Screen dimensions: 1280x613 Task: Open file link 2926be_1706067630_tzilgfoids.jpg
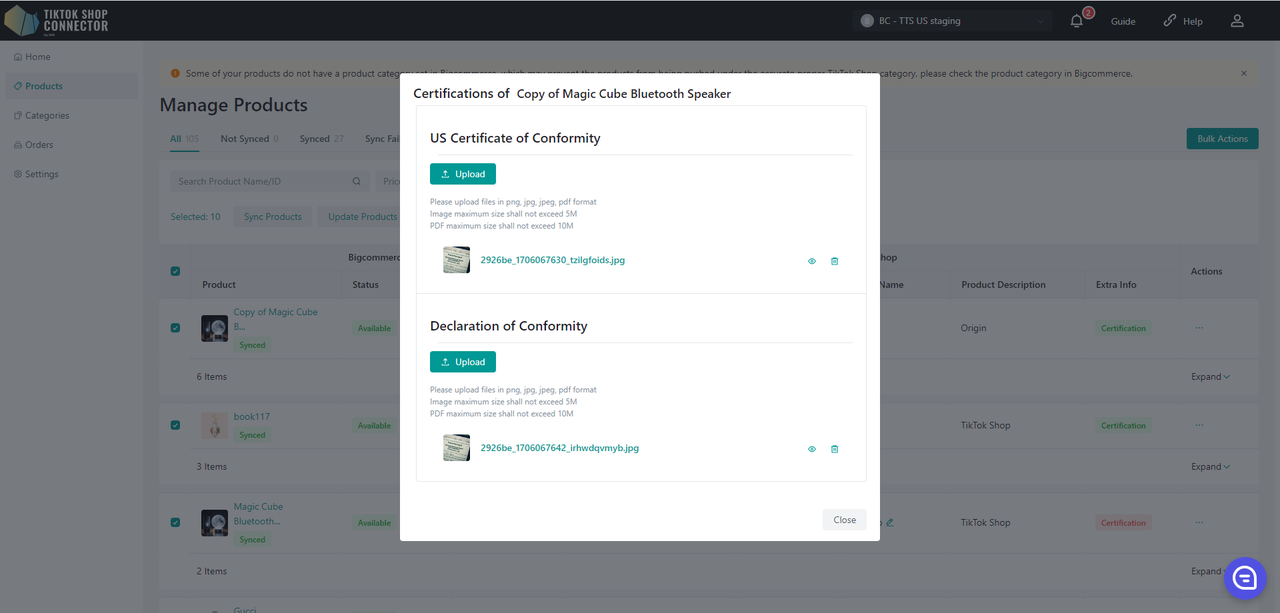553,260
